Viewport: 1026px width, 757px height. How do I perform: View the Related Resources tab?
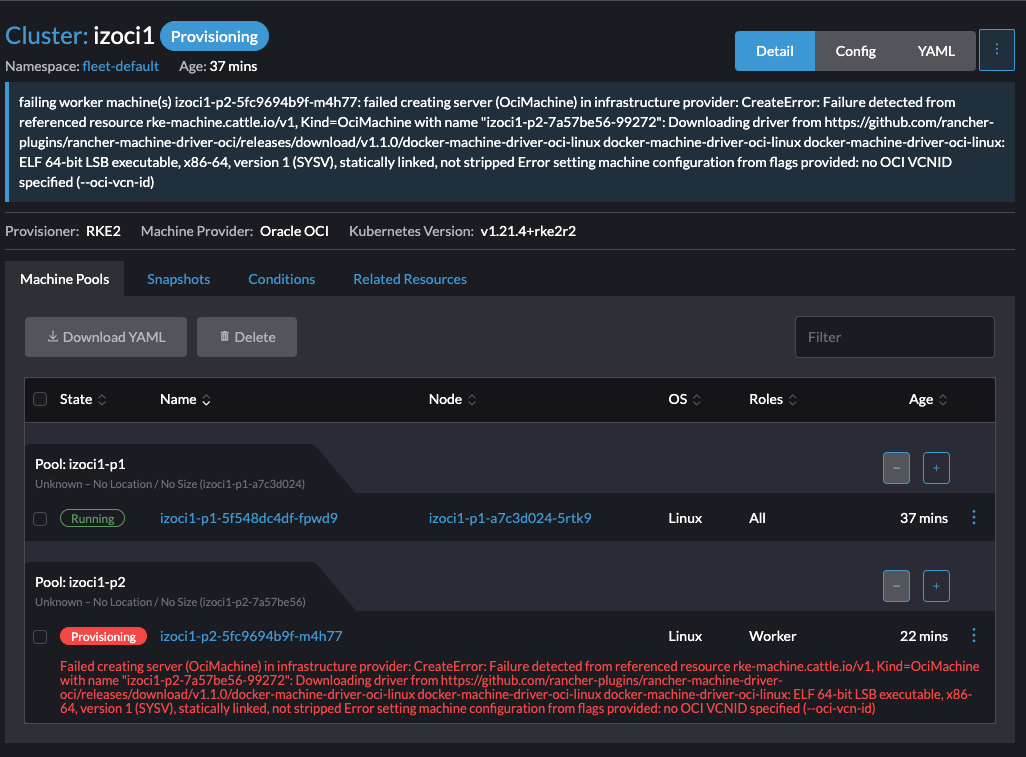click(409, 279)
